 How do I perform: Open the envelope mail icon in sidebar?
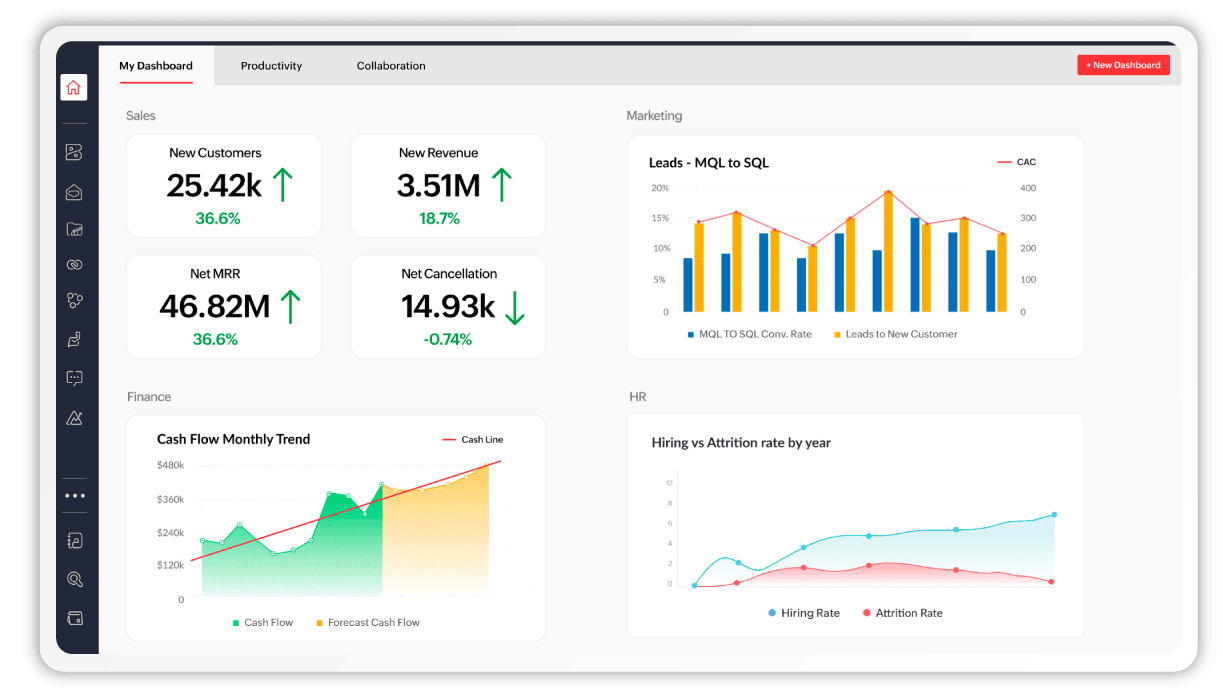74,192
